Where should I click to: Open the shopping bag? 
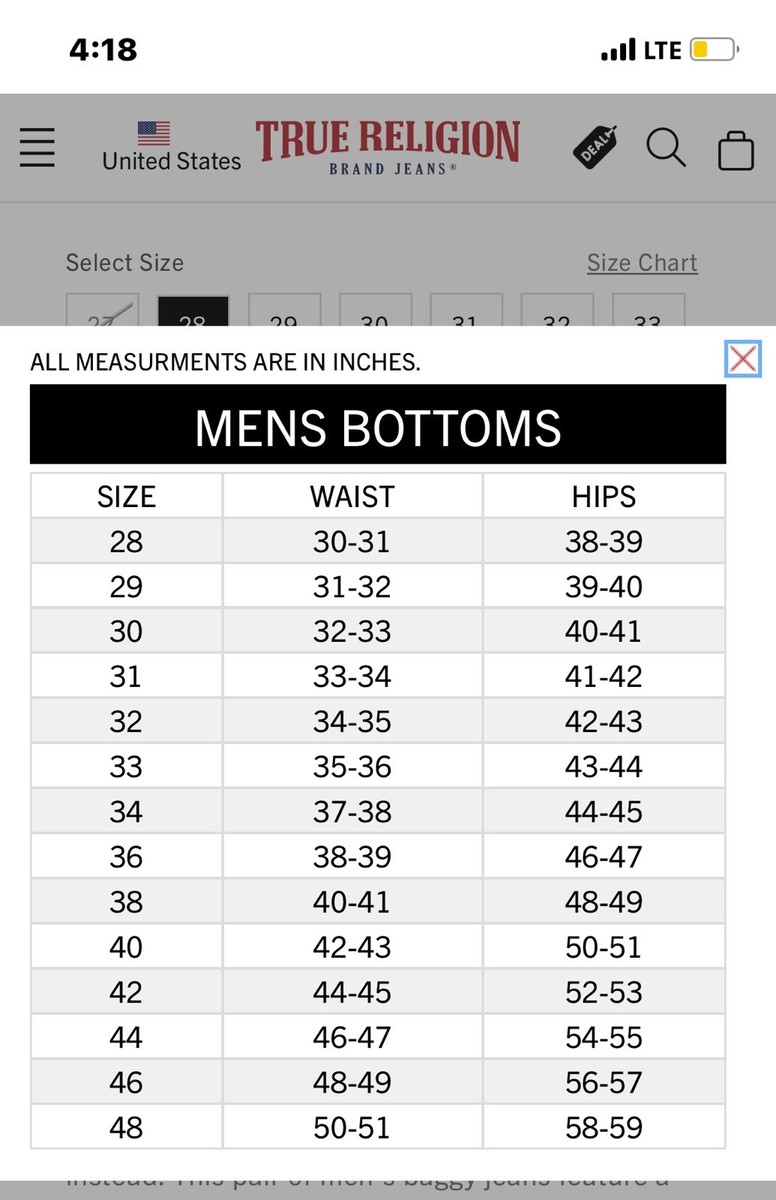pos(736,149)
